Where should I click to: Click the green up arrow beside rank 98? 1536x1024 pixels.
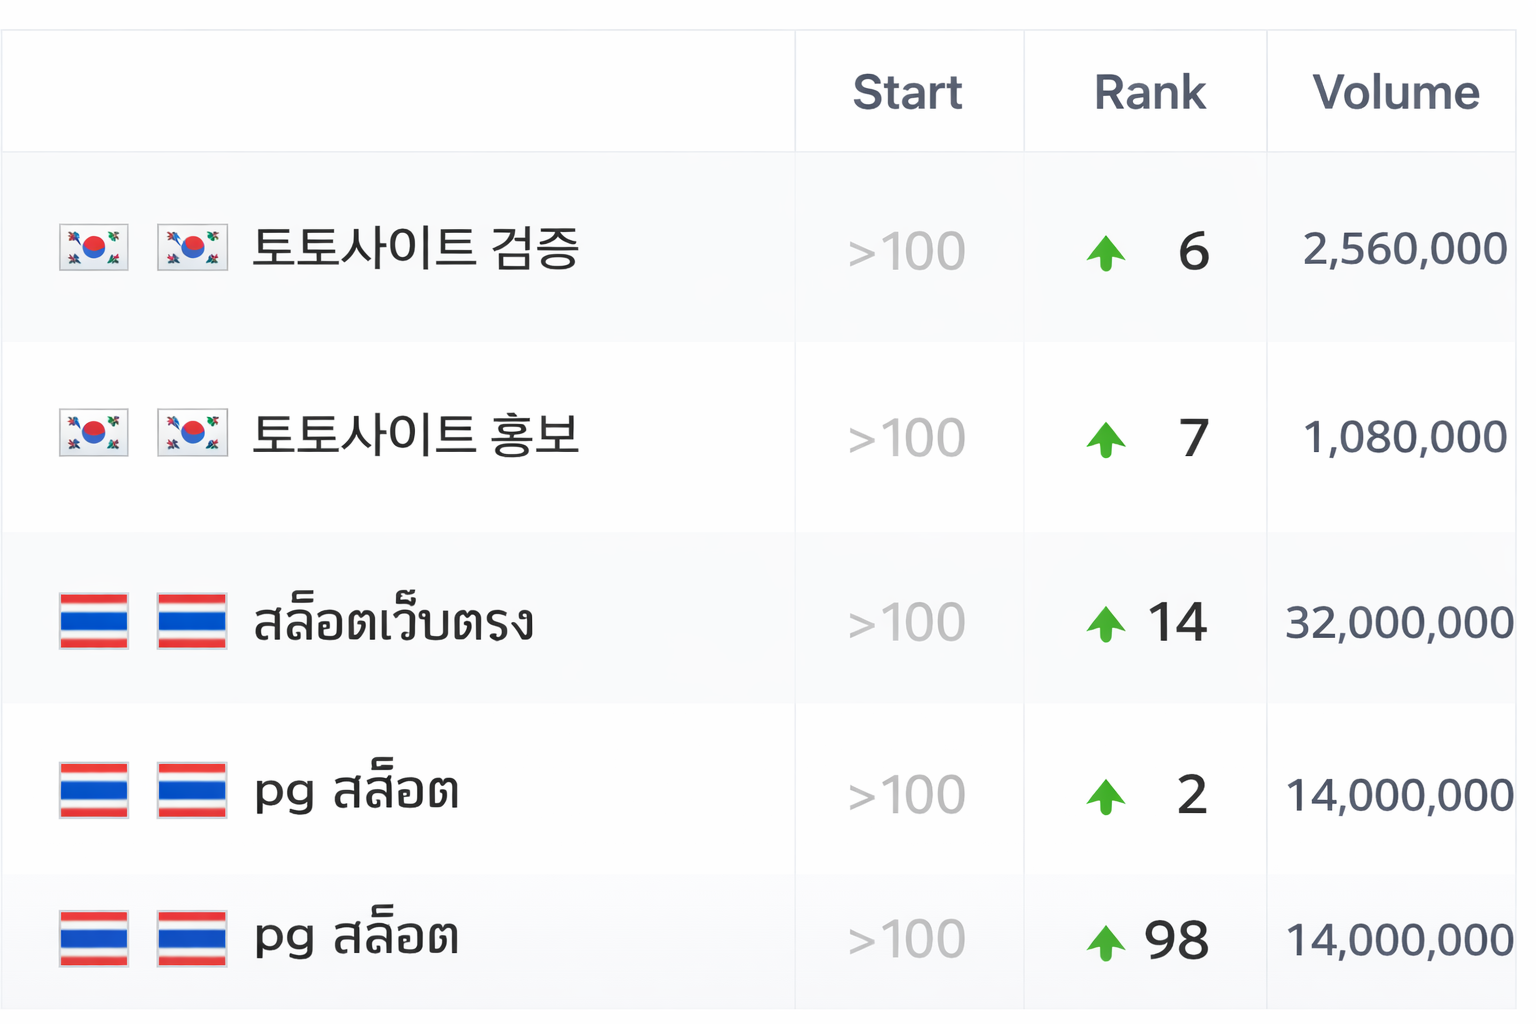tap(1106, 942)
